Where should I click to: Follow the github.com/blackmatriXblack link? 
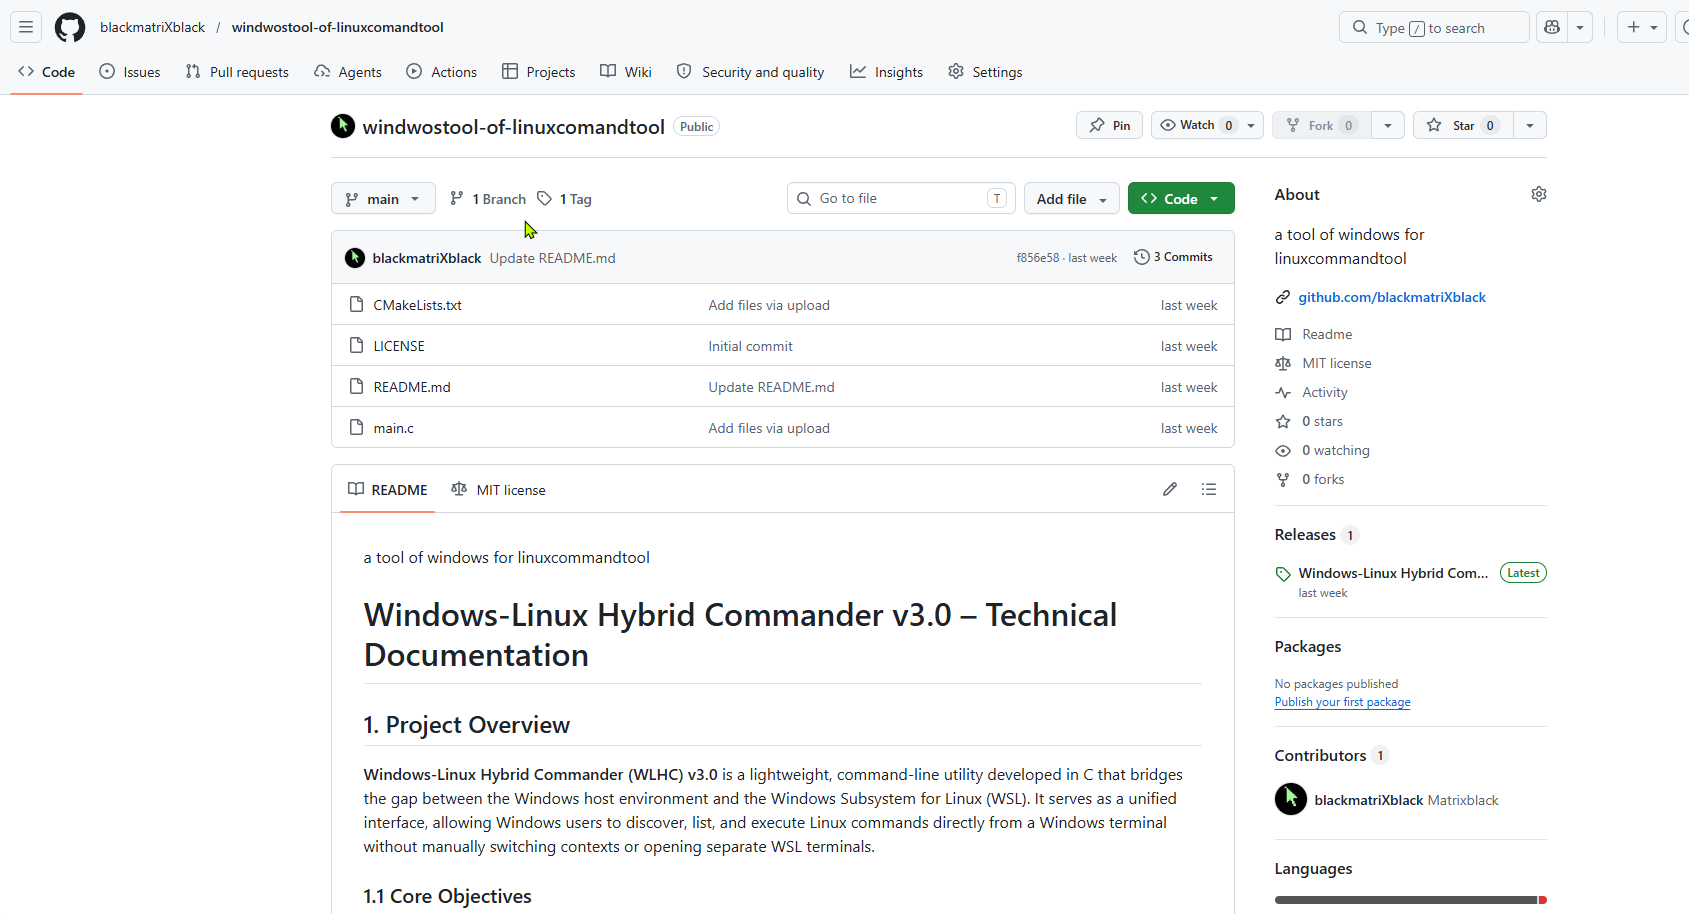[1391, 297]
